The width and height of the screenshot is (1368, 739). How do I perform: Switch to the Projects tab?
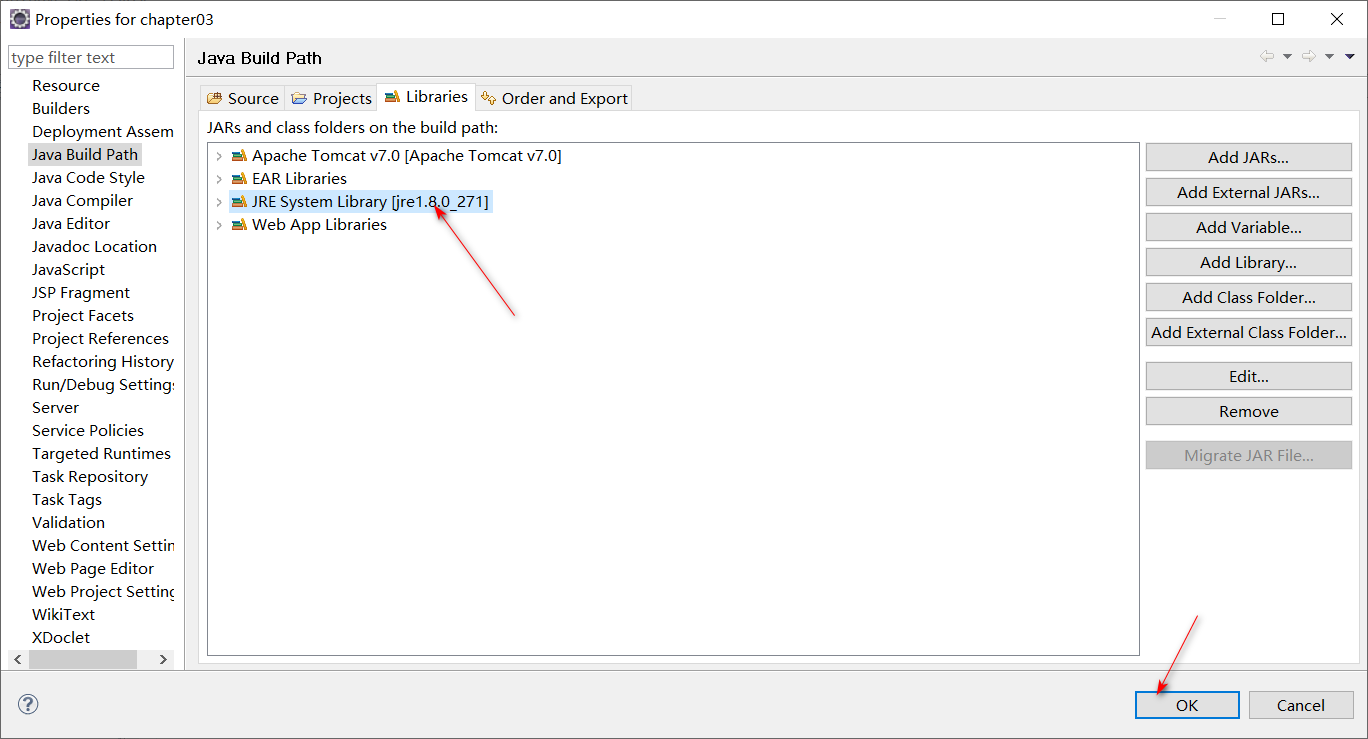click(331, 98)
